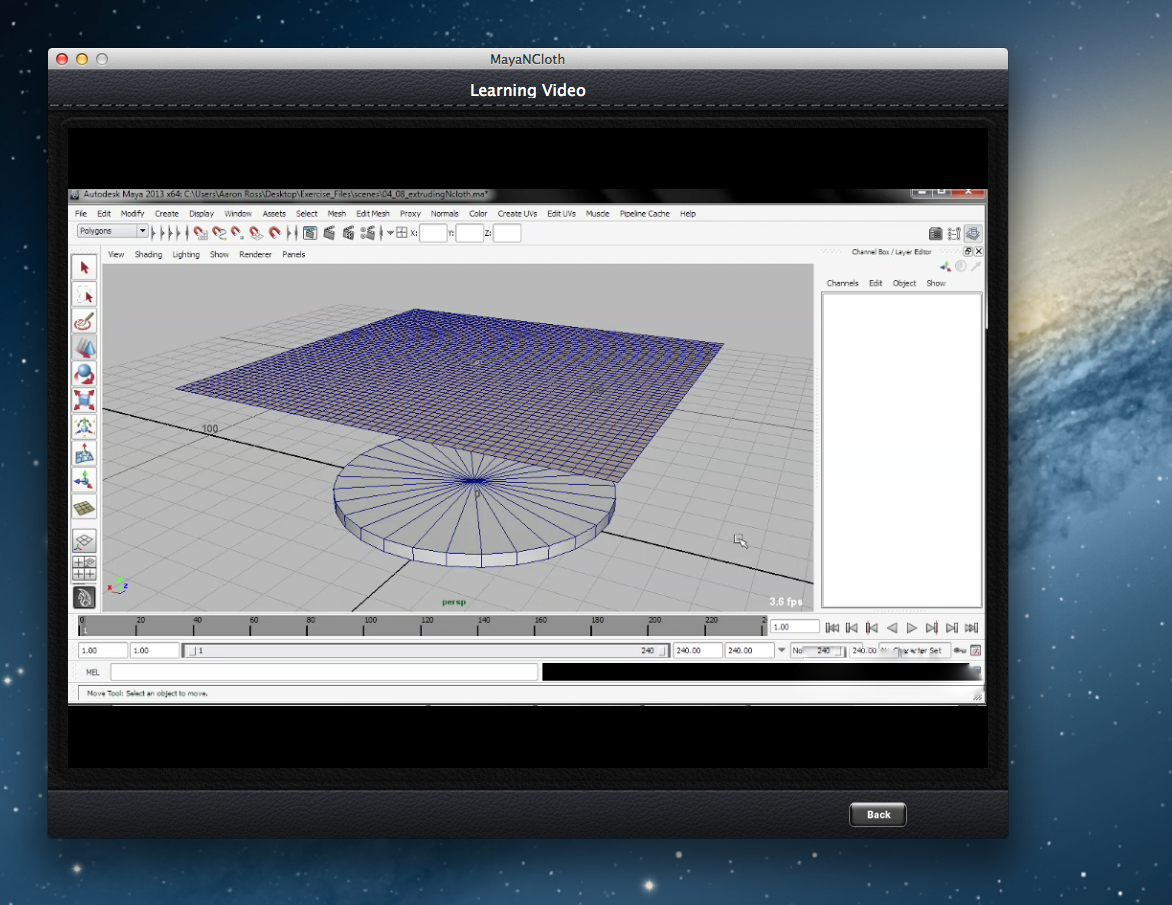Click the Back button

coord(877,815)
